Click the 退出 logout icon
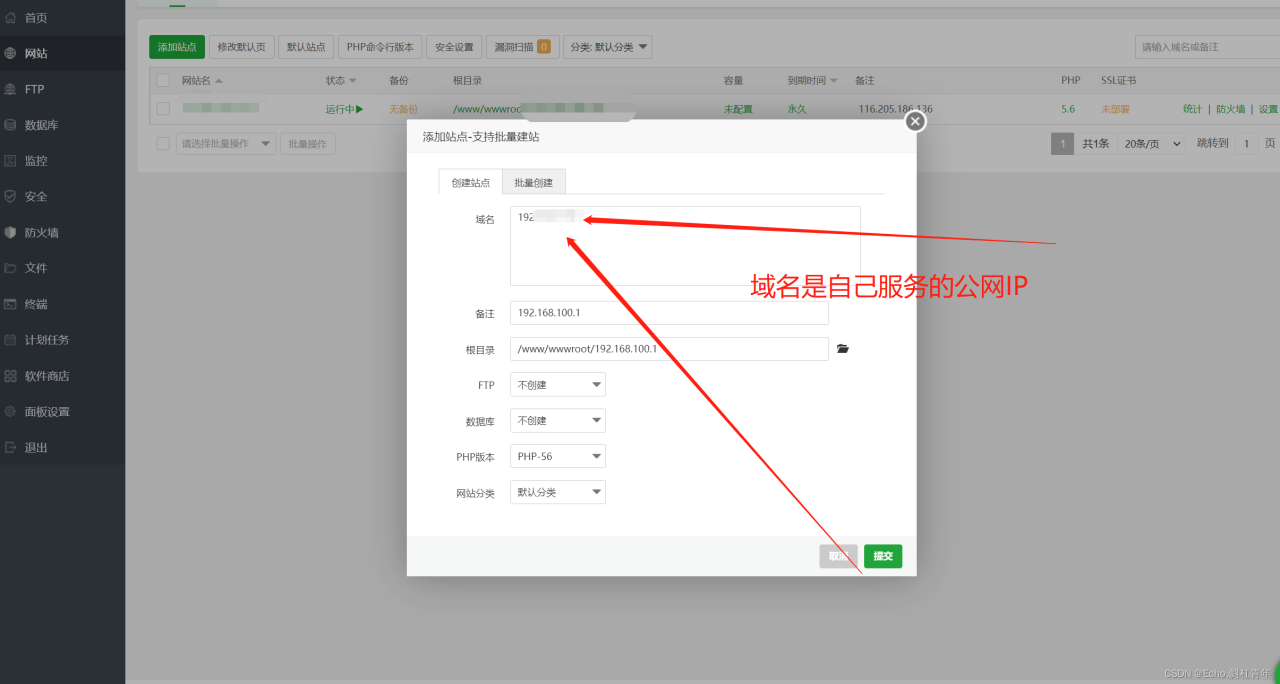Screen dimensions: 1280x684 click(10, 448)
